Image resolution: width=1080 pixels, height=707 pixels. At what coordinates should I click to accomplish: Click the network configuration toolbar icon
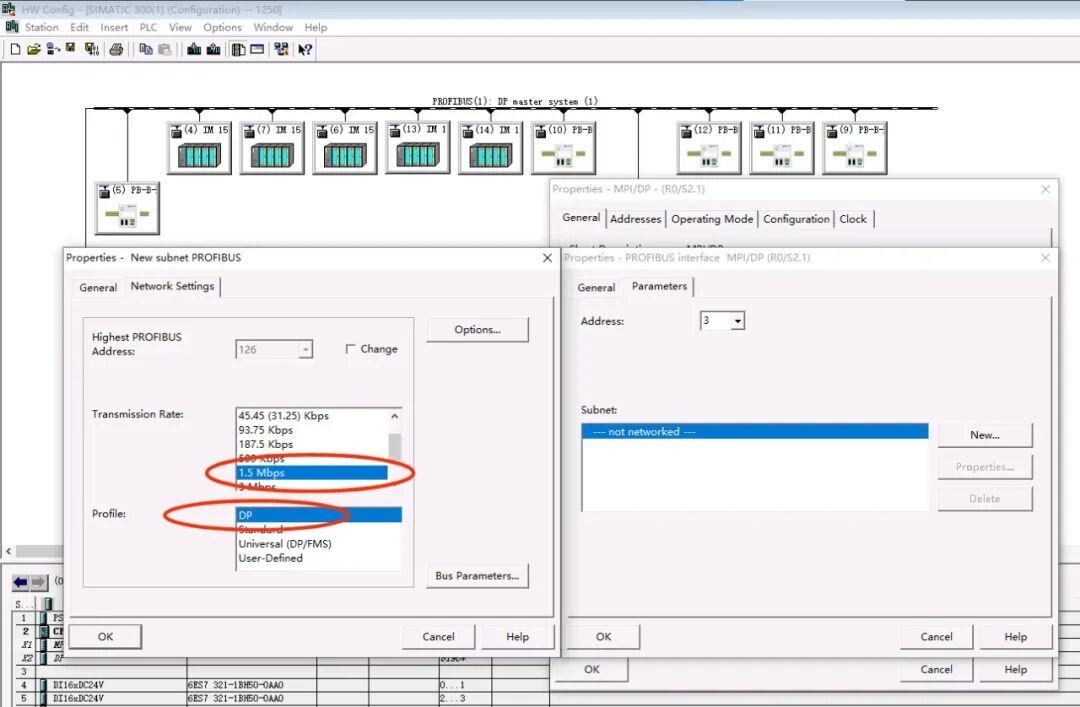click(281, 49)
